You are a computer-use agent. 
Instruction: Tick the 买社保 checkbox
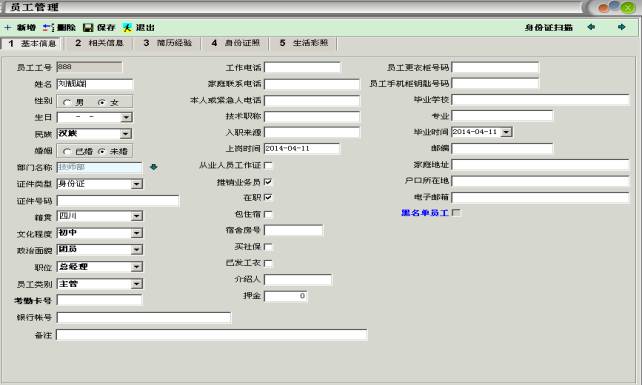tap(268, 247)
